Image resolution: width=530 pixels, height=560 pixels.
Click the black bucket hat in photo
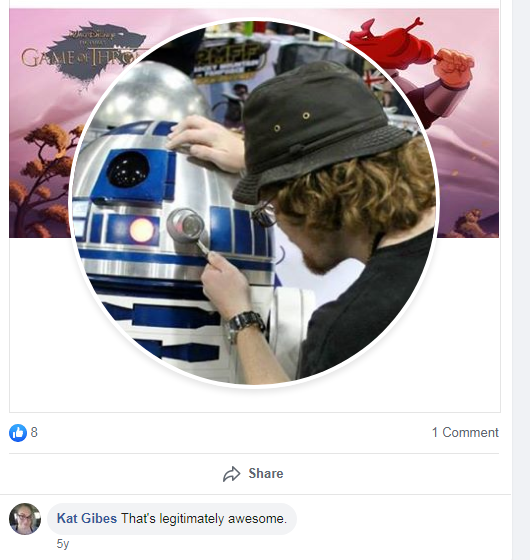point(320,130)
